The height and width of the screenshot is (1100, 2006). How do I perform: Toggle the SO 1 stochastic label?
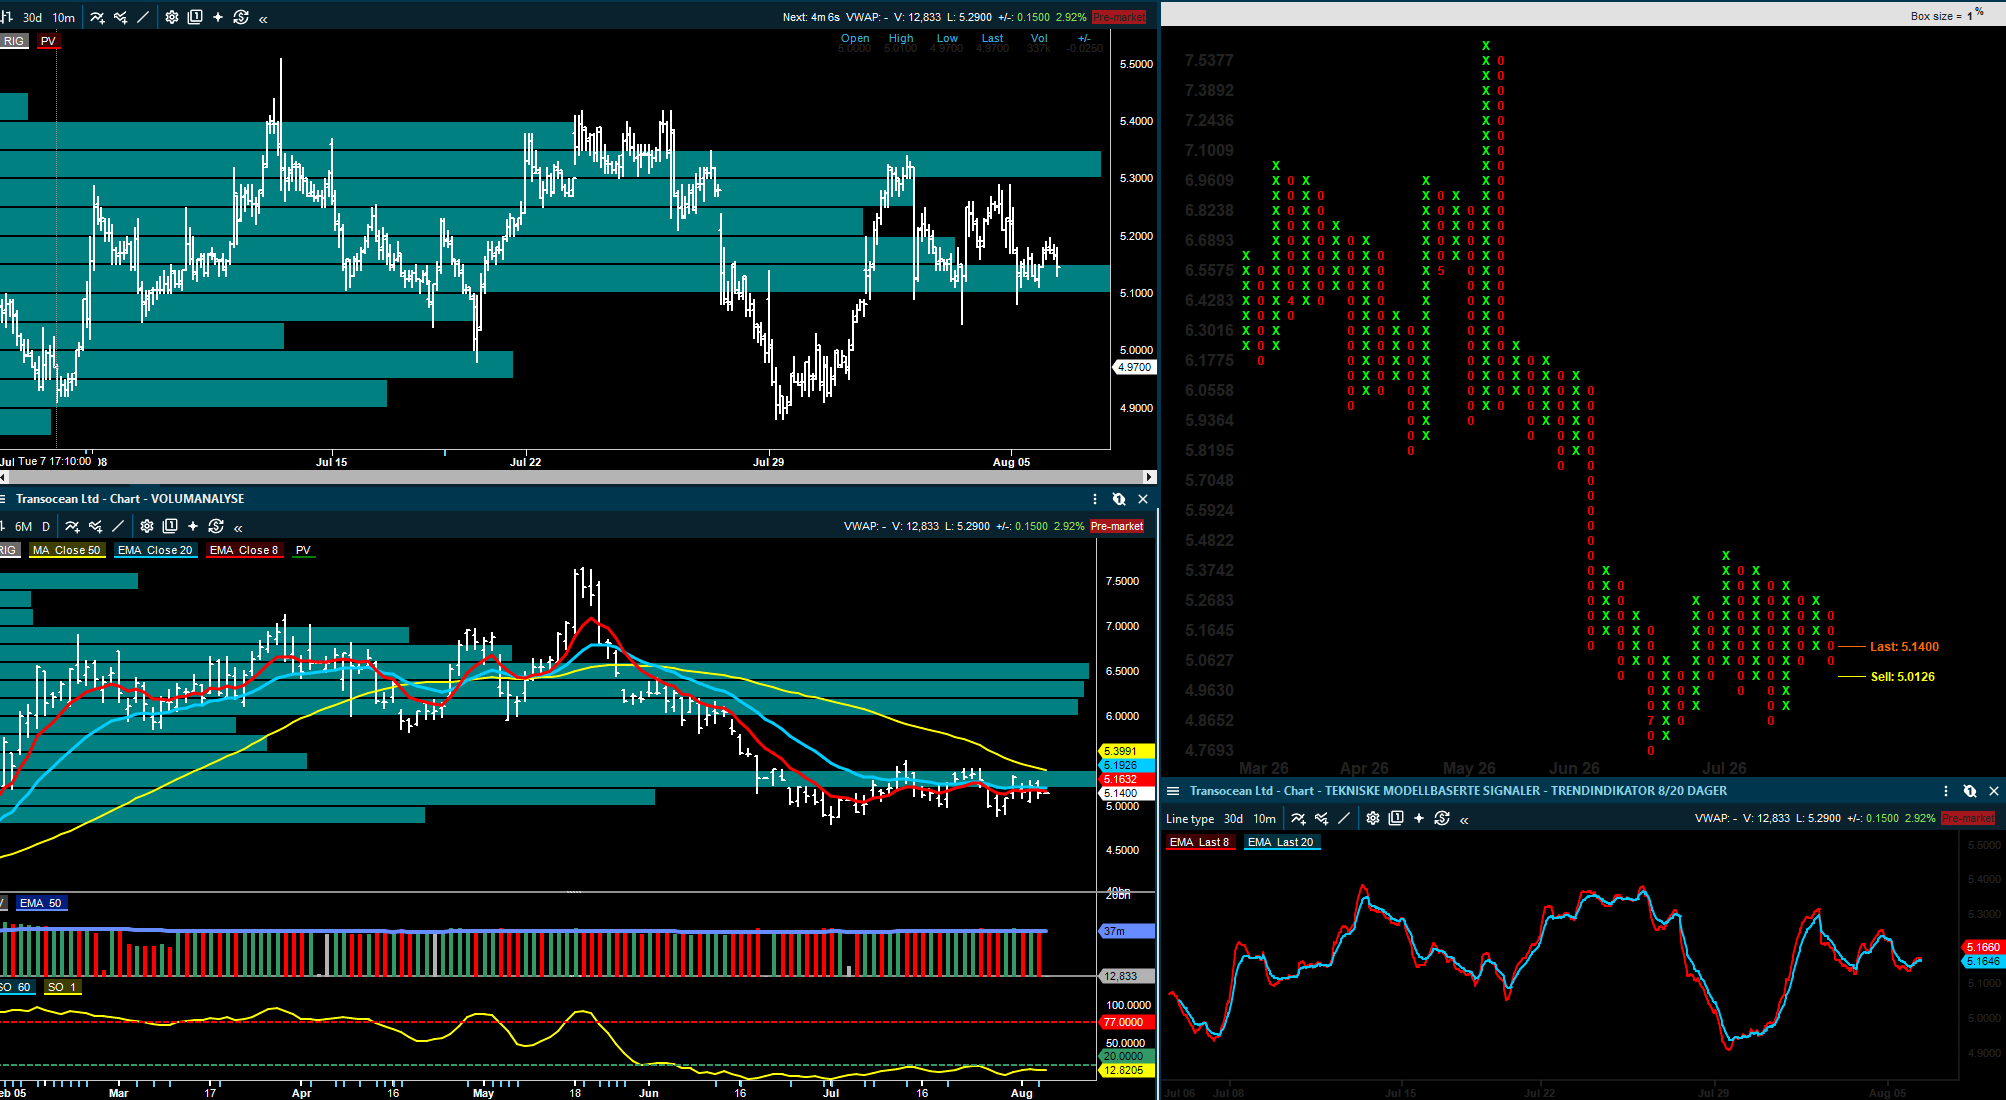[x=62, y=987]
